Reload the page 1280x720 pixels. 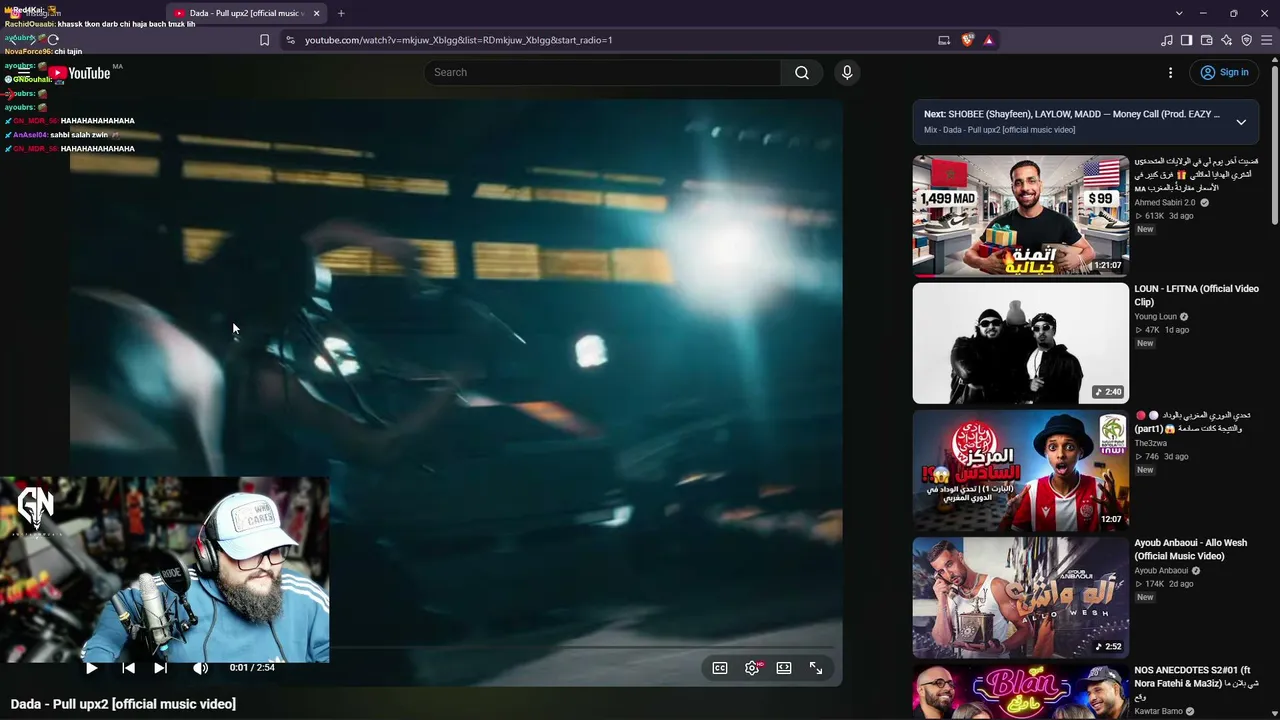coord(53,40)
